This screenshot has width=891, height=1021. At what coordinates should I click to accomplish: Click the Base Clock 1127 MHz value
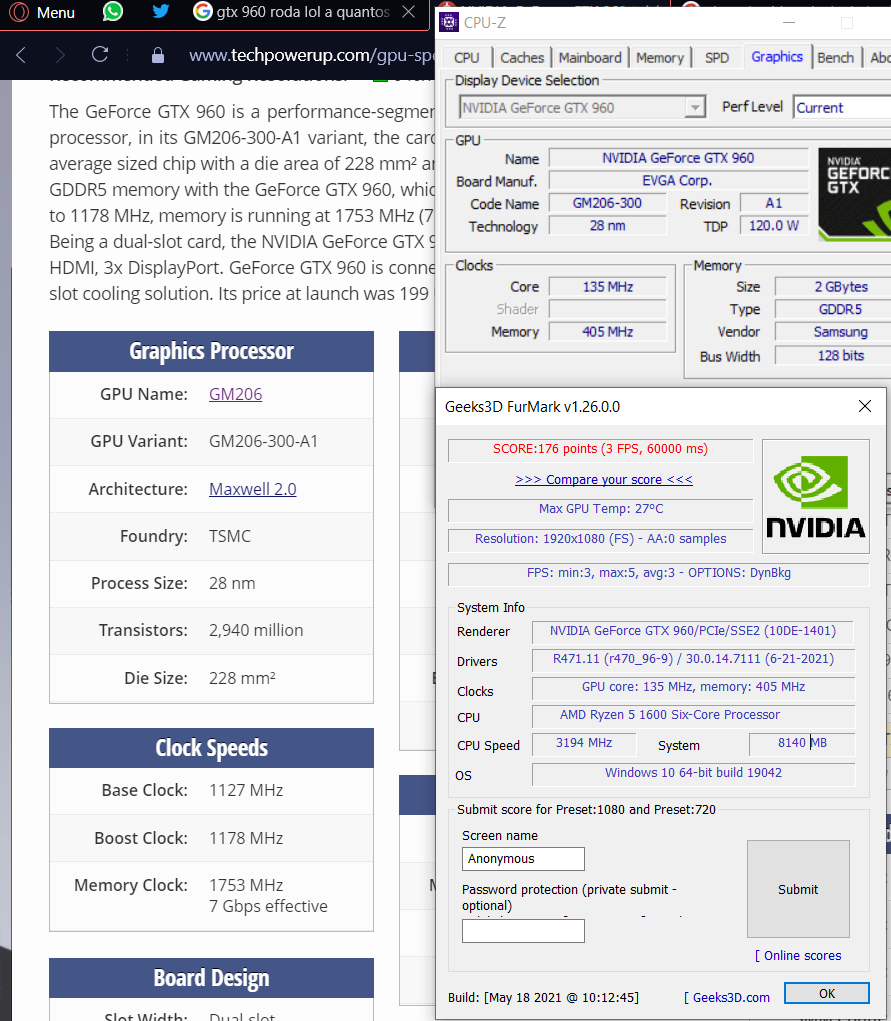[x=246, y=790]
